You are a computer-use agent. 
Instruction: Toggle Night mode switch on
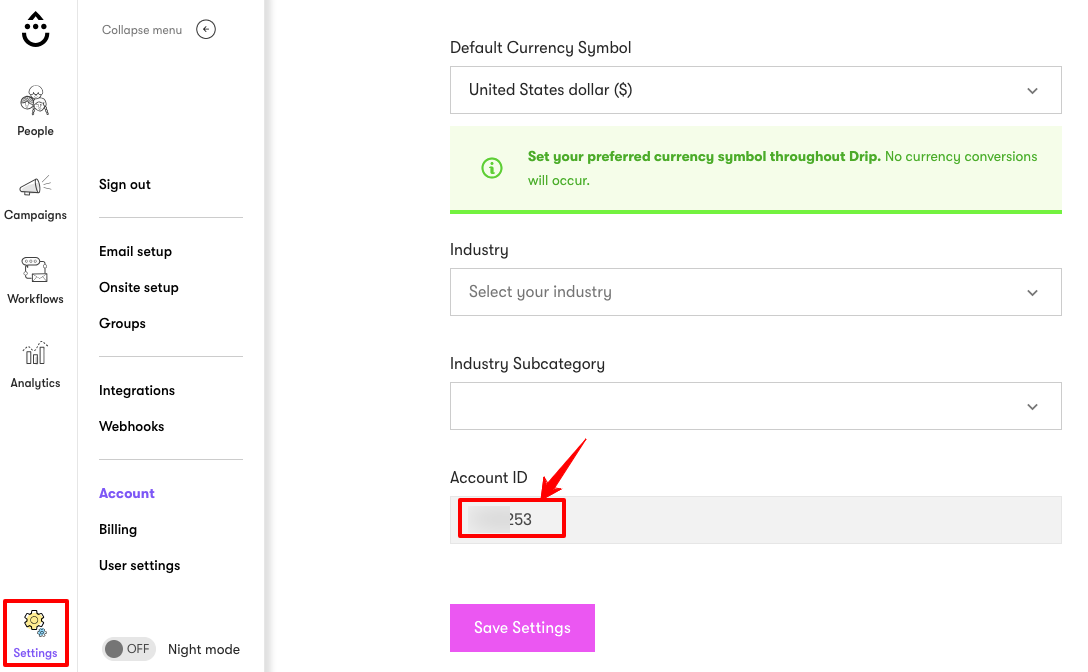127,649
